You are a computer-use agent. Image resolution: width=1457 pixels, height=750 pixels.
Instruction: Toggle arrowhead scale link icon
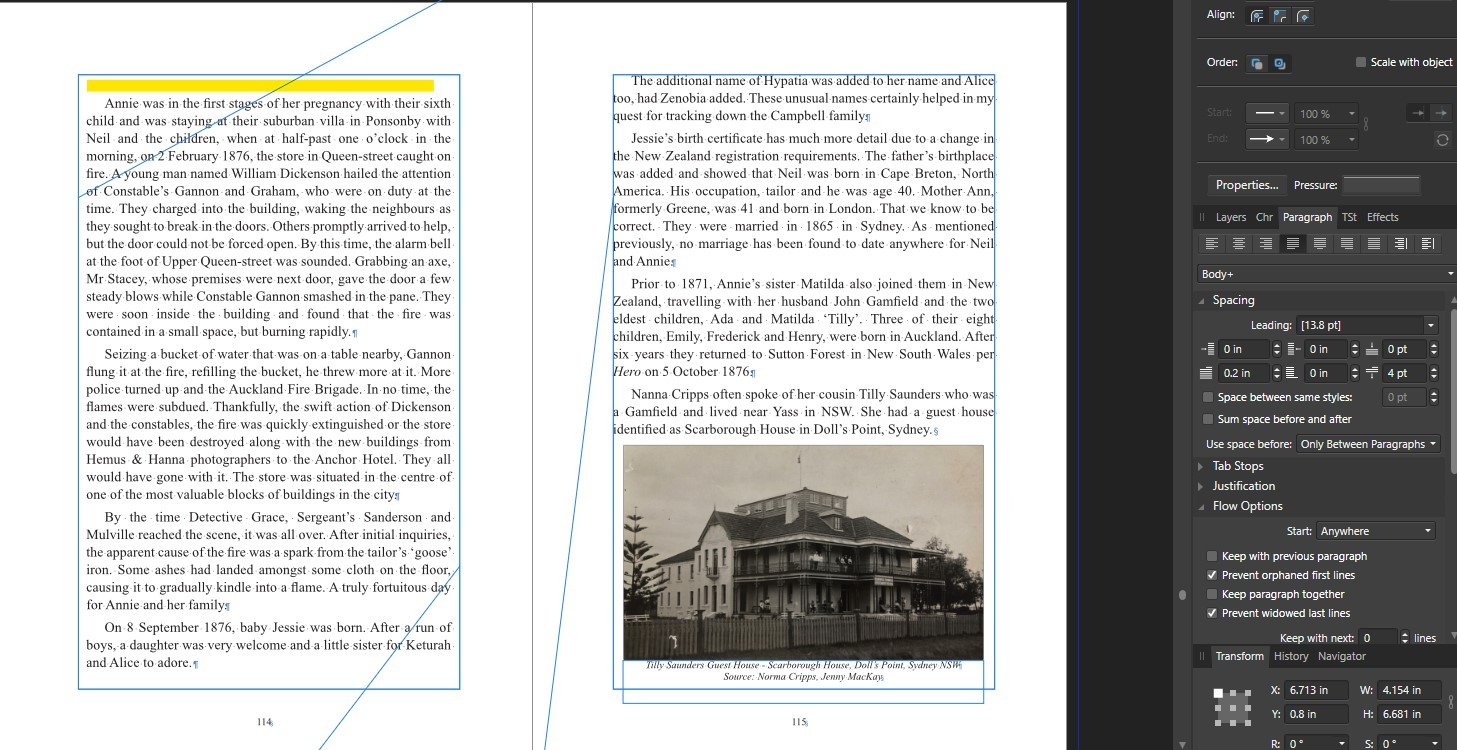pos(1366,126)
